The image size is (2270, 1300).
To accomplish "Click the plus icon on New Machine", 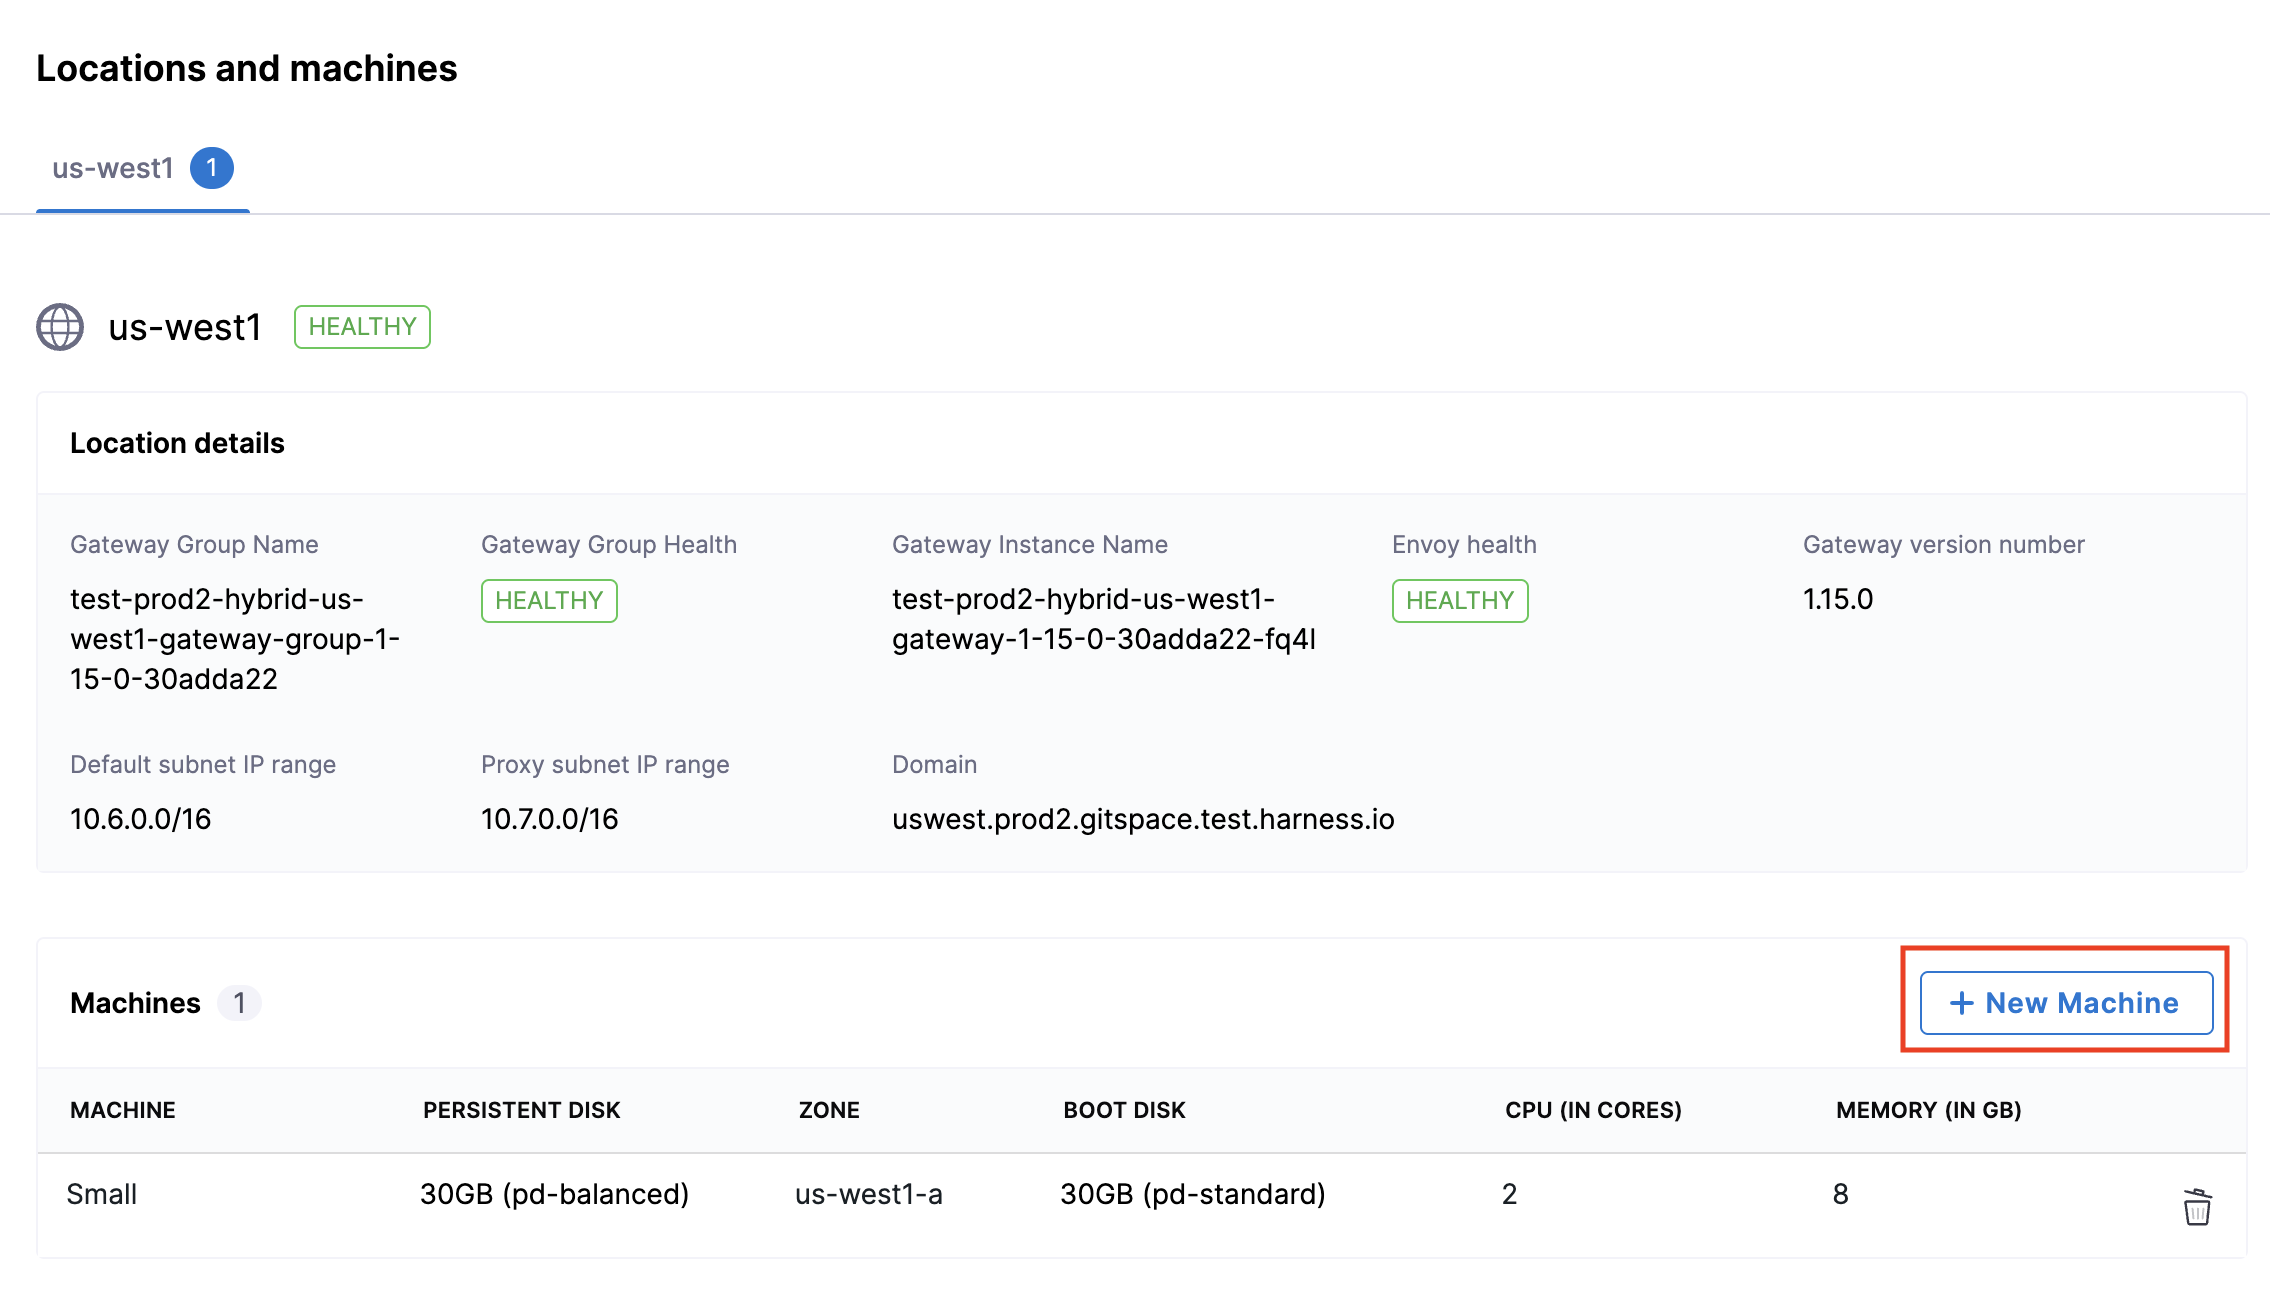I will [x=1961, y=1003].
